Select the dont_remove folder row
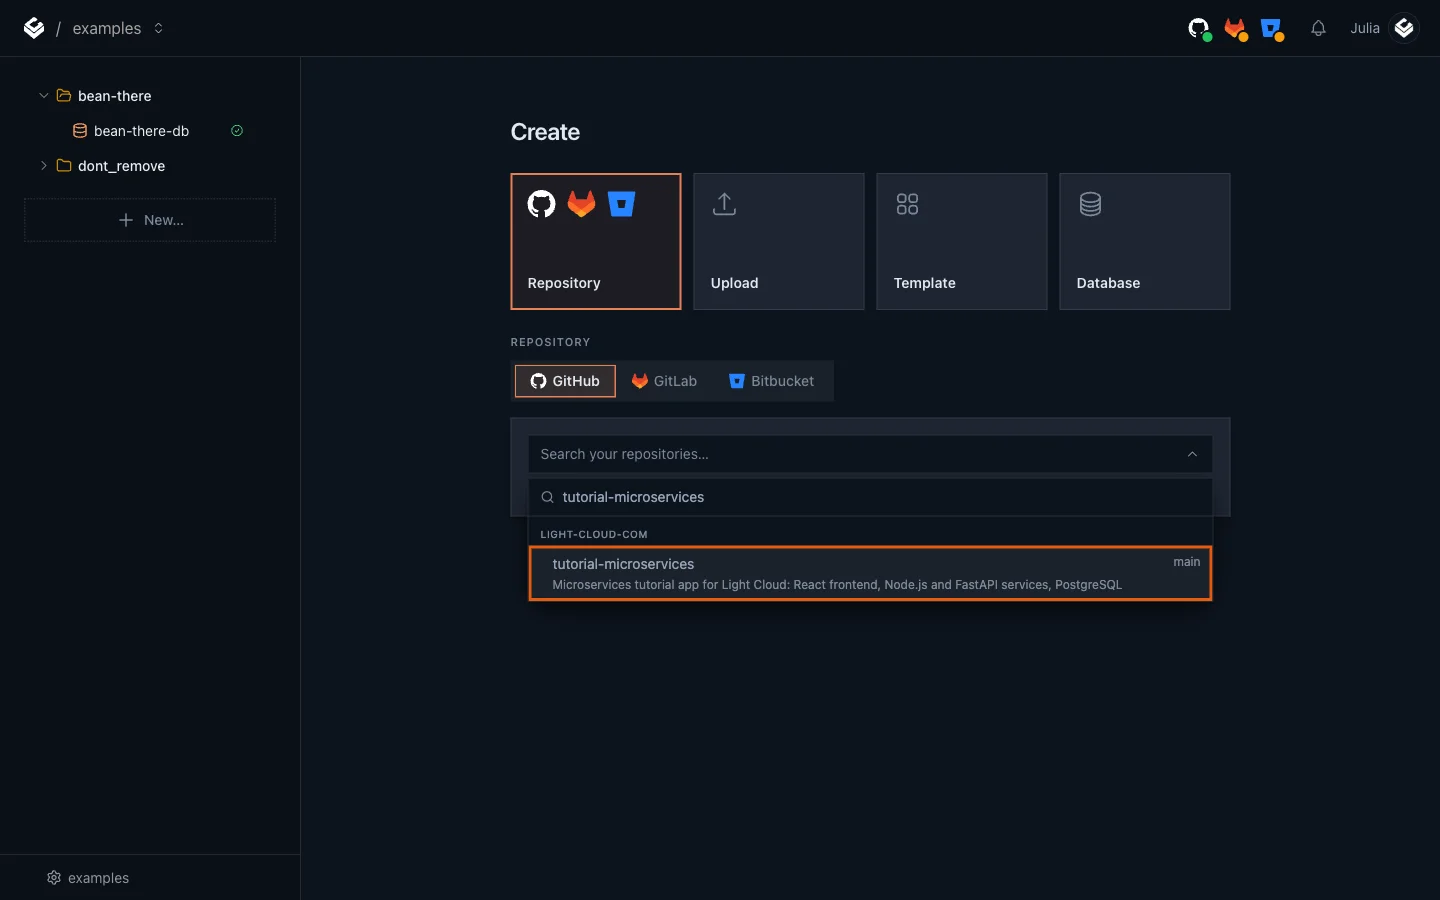Viewport: 1440px width, 900px height. pos(150,166)
